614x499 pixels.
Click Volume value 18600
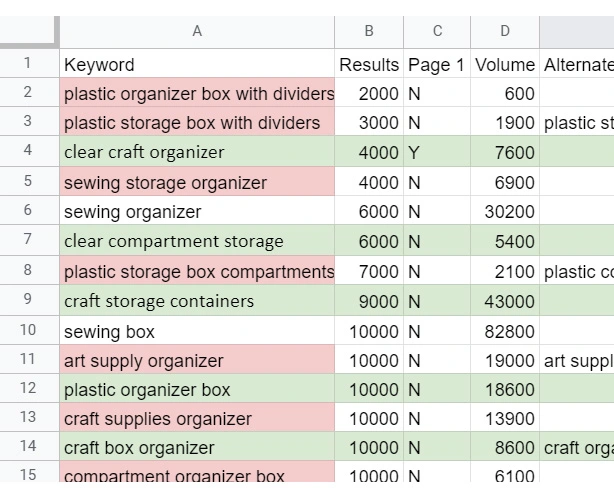(x=505, y=388)
